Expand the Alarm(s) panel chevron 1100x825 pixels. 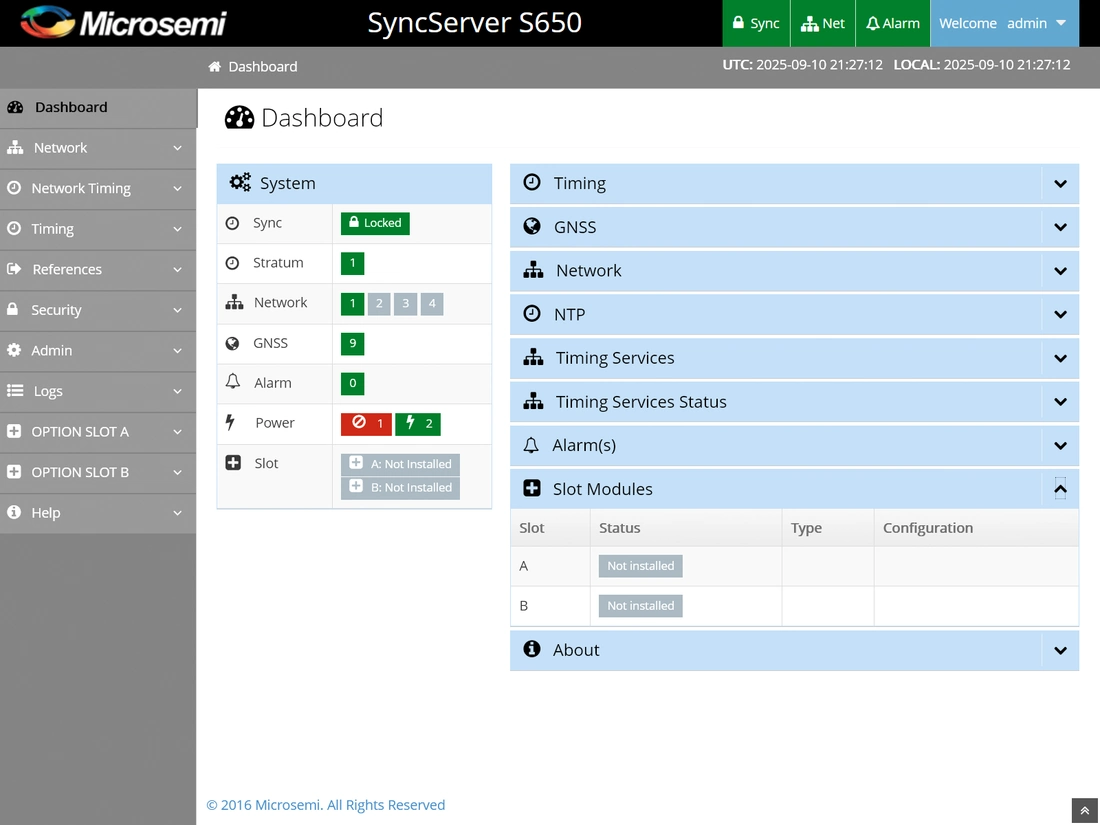pyautogui.click(x=1060, y=445)
